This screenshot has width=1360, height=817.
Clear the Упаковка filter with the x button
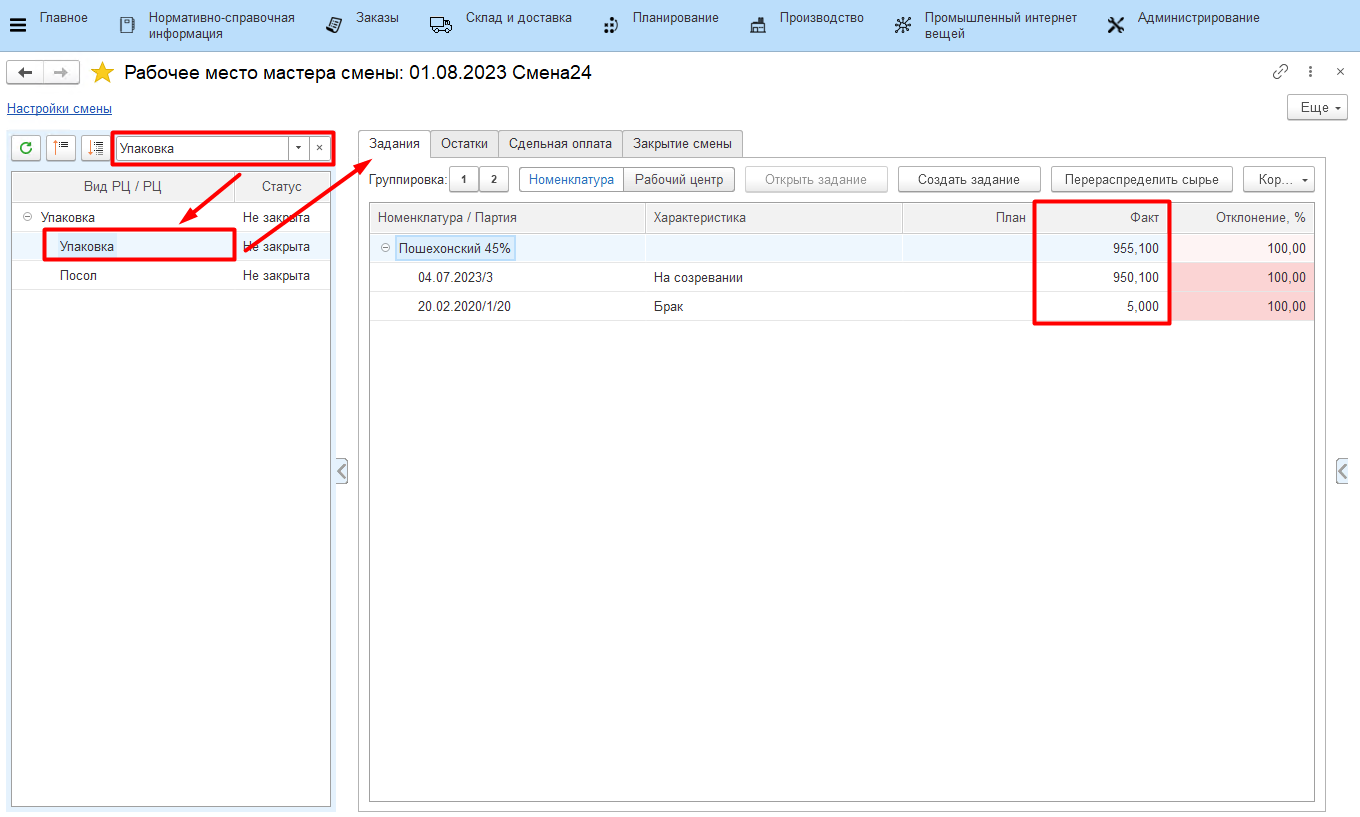(x=320, y=148)
